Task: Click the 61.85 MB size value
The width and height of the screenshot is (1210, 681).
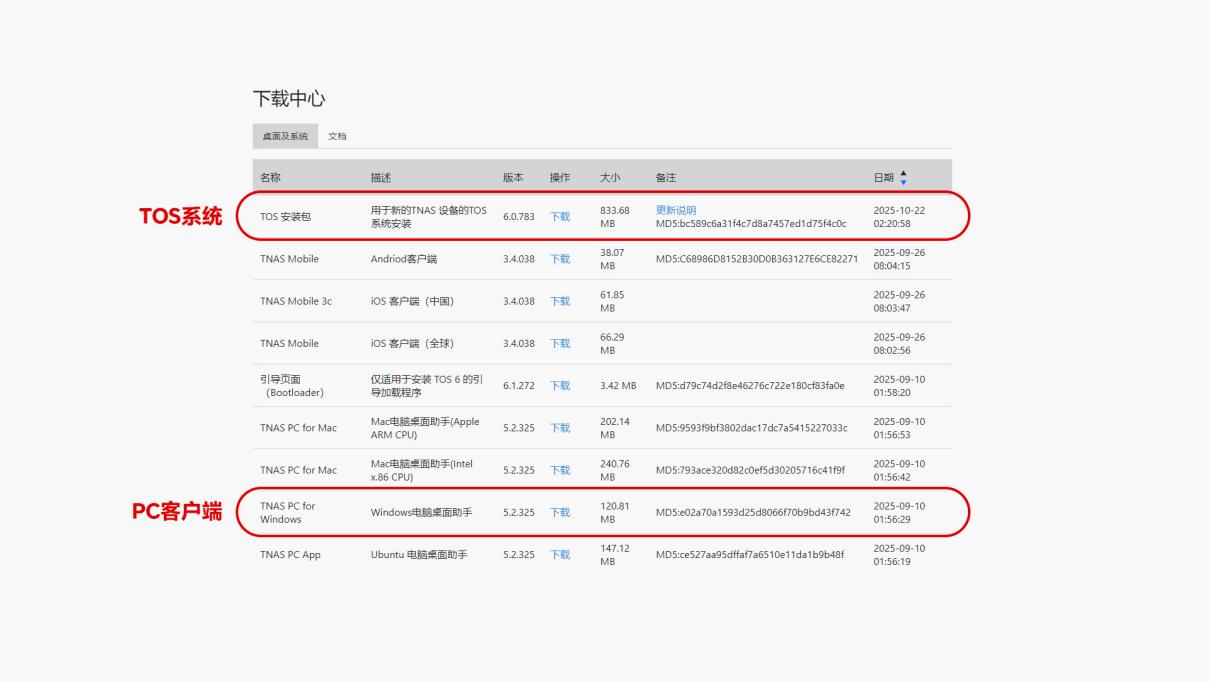Action: tap(612, 301)
